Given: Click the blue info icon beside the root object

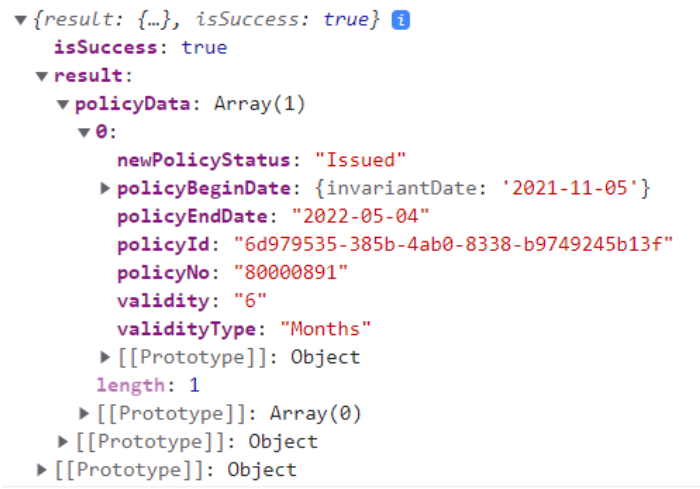Looking at the screenshot, I should [x=401, y=21].
